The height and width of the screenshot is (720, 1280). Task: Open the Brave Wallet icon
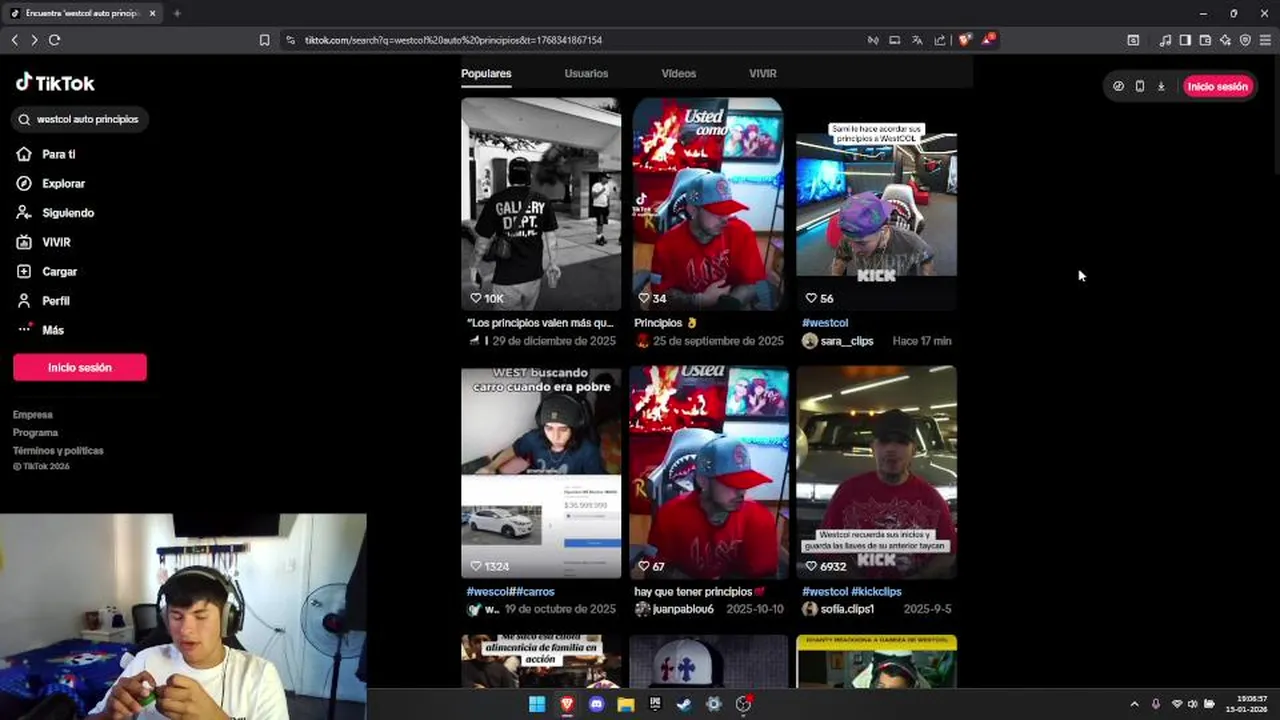[x=1205, y=40]
